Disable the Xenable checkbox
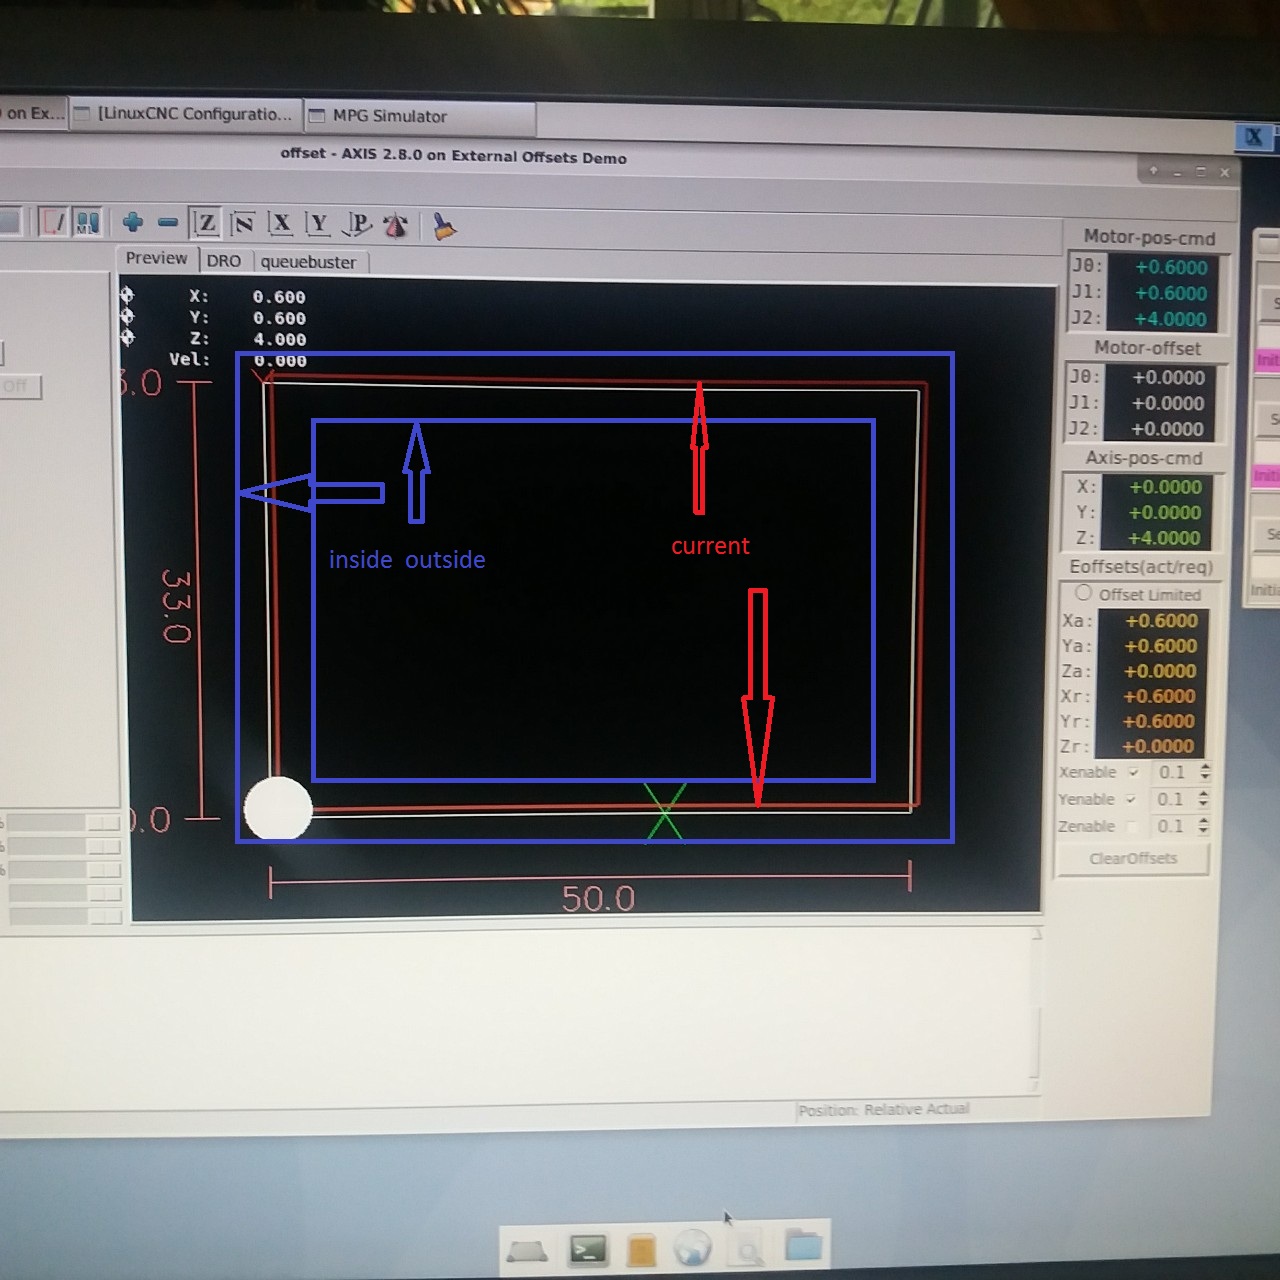The width and height of the screenshot is (1280, 1280). click(x=1133, y=772)
